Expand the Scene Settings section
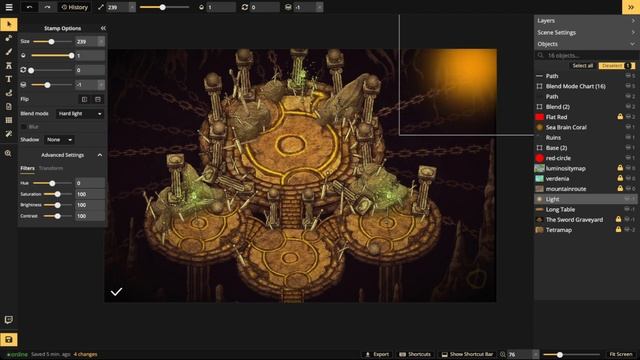Screen dimensions: 640x360 [x=587, y=32]
